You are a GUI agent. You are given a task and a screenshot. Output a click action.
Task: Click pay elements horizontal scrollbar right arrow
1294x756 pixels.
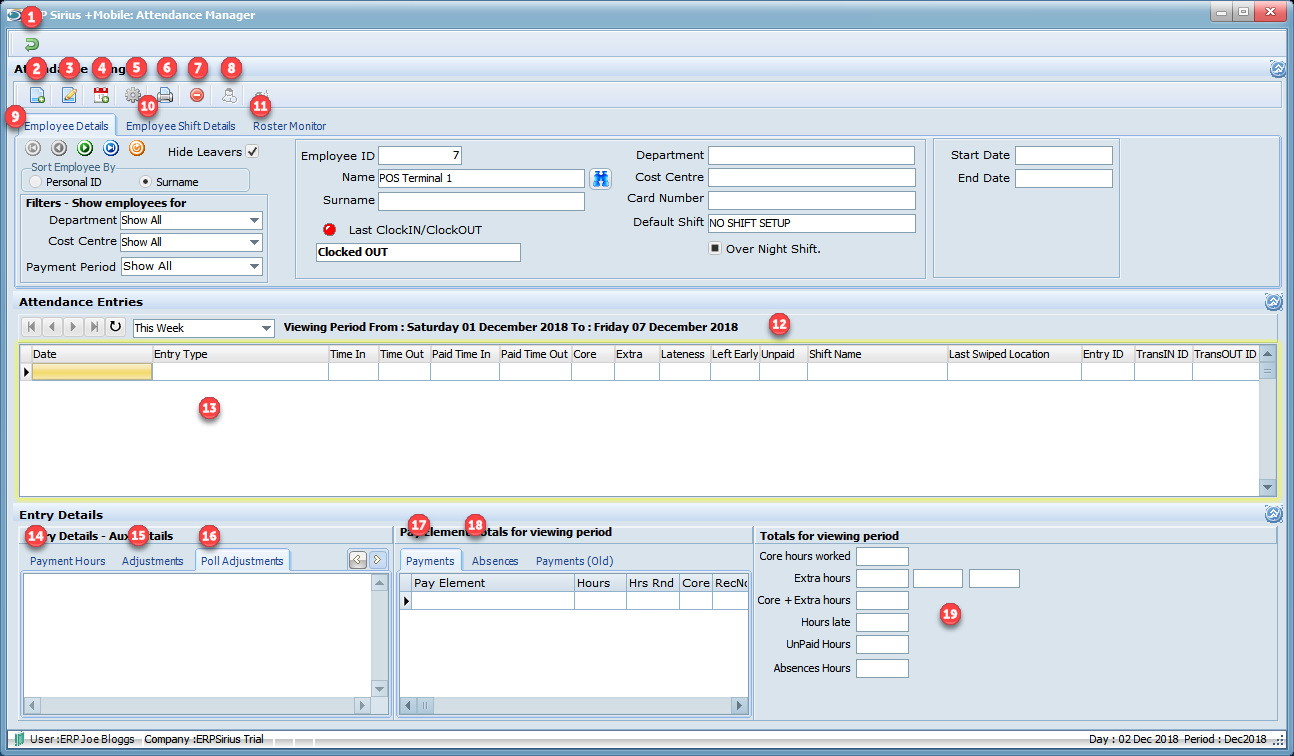click(740, 706)
